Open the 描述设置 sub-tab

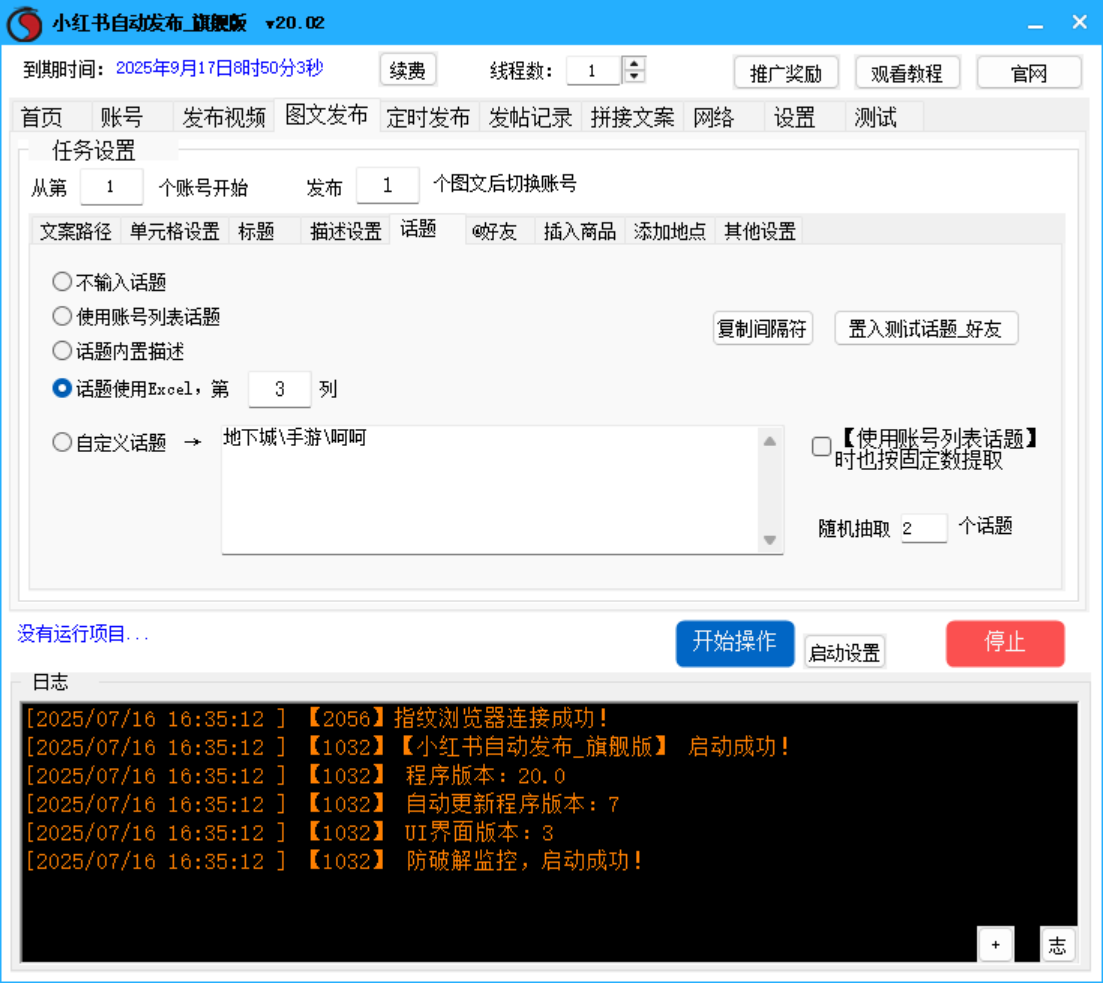pyautogui.click(x=345, y=232)
